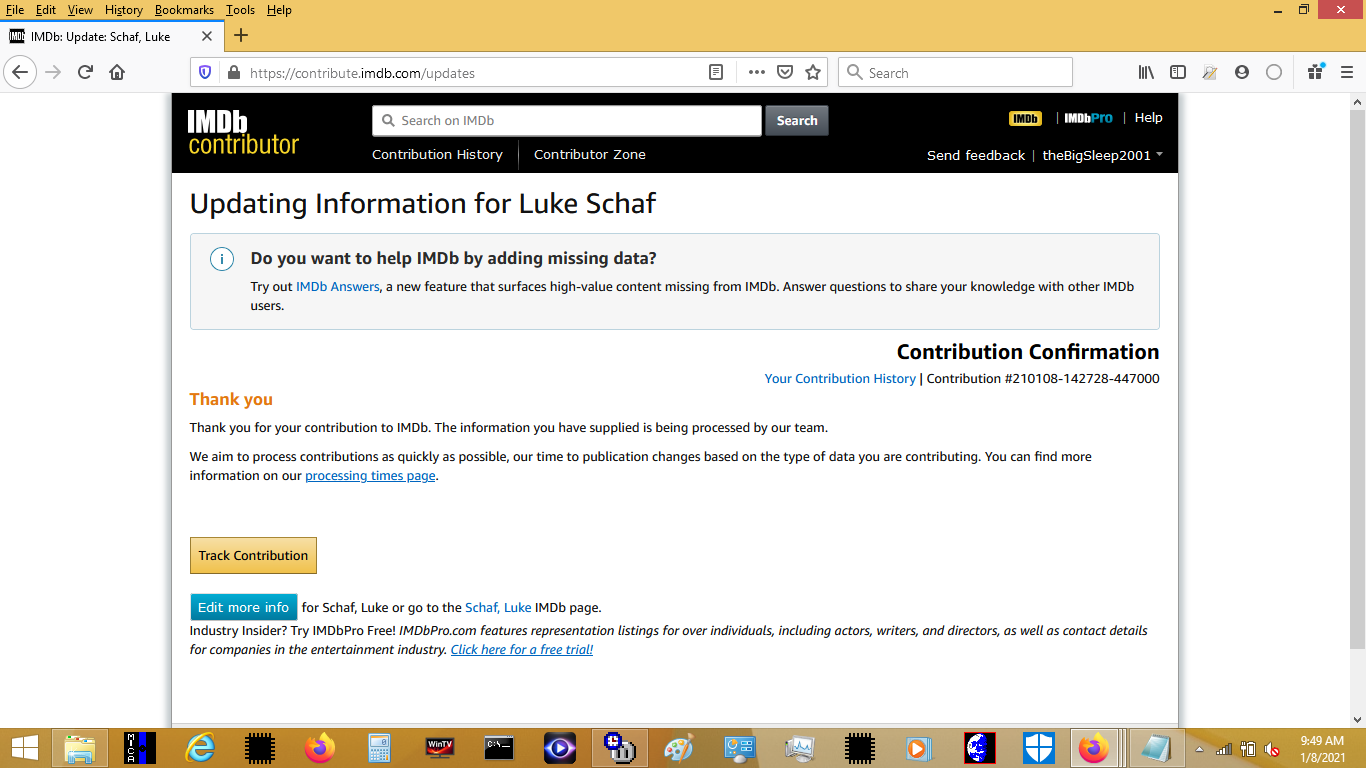The height and width of the screenshot is (768, 1366).
Task: Click the IMDb contributor logo
Action: pyautogui.click(x=243, y=133)
